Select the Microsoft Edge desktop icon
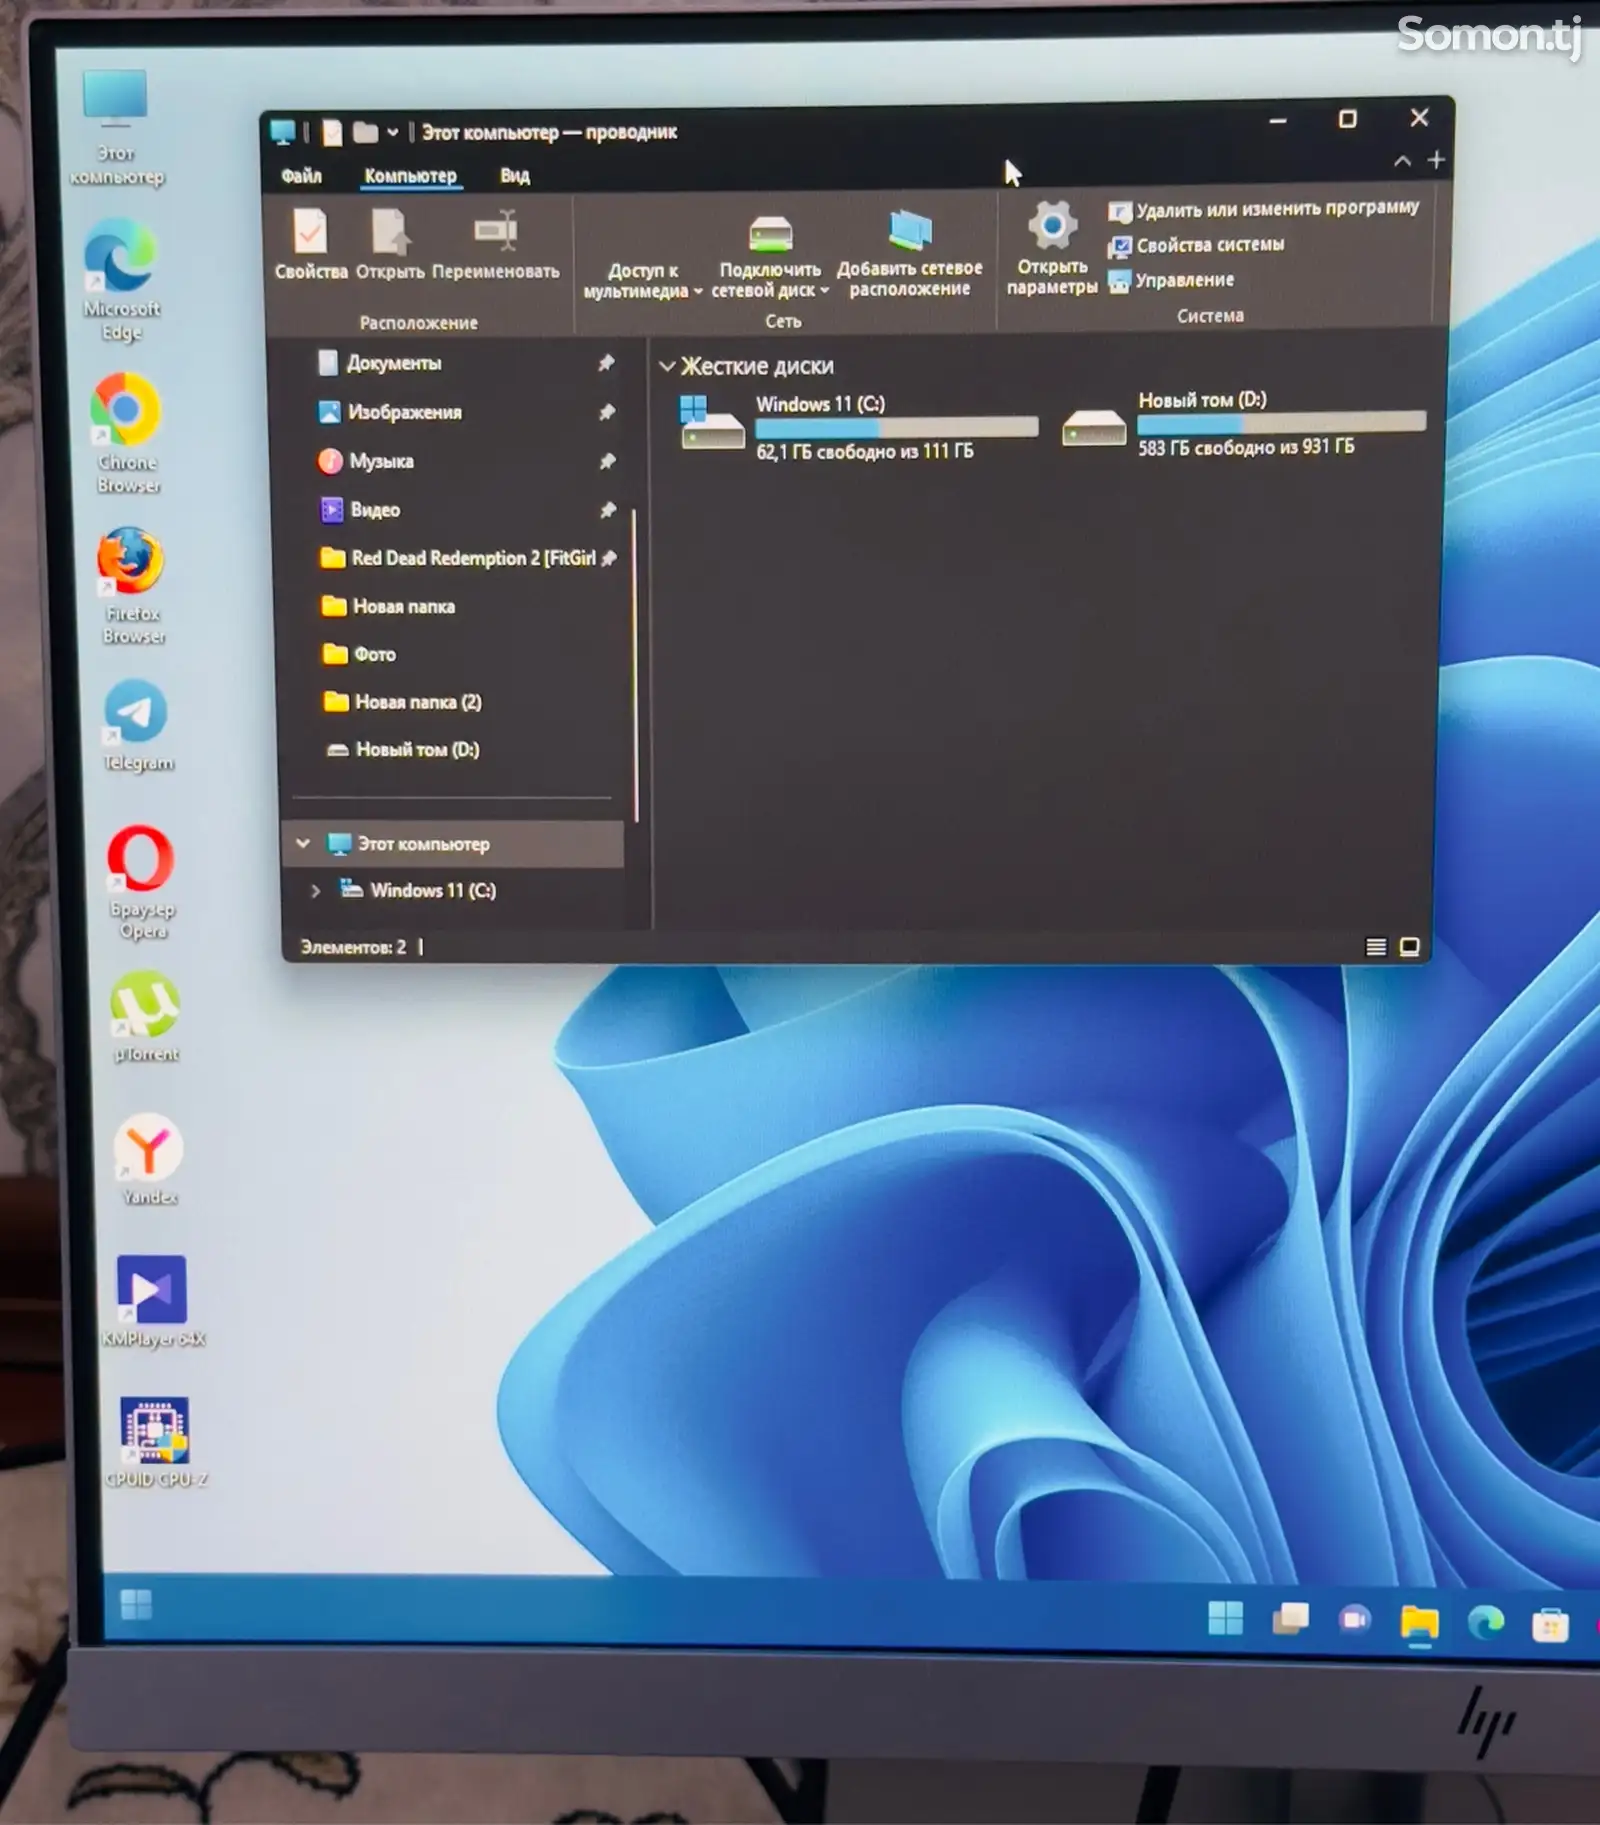The width and height of the screenshot is (1600, 1825). (122, 283)
